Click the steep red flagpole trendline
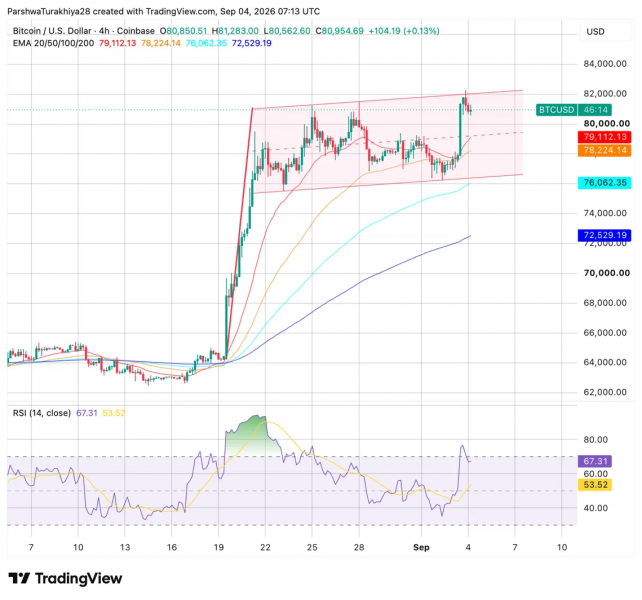642x600 pixels. coord(239,231)
